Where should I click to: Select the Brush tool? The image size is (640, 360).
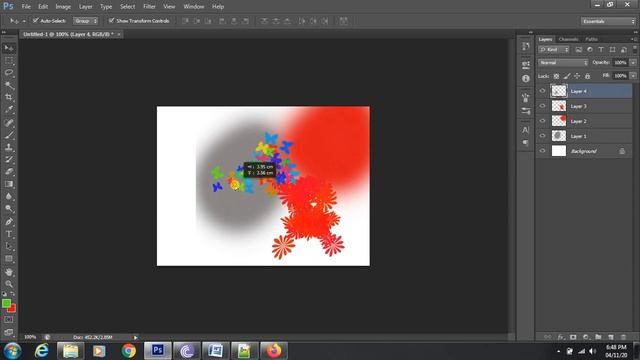9,135
